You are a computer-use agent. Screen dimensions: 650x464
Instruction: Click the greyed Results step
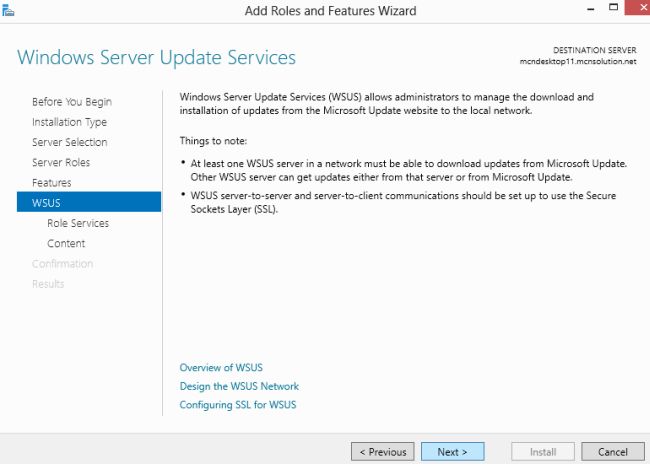pyautogui.click(x=48, y=284)
